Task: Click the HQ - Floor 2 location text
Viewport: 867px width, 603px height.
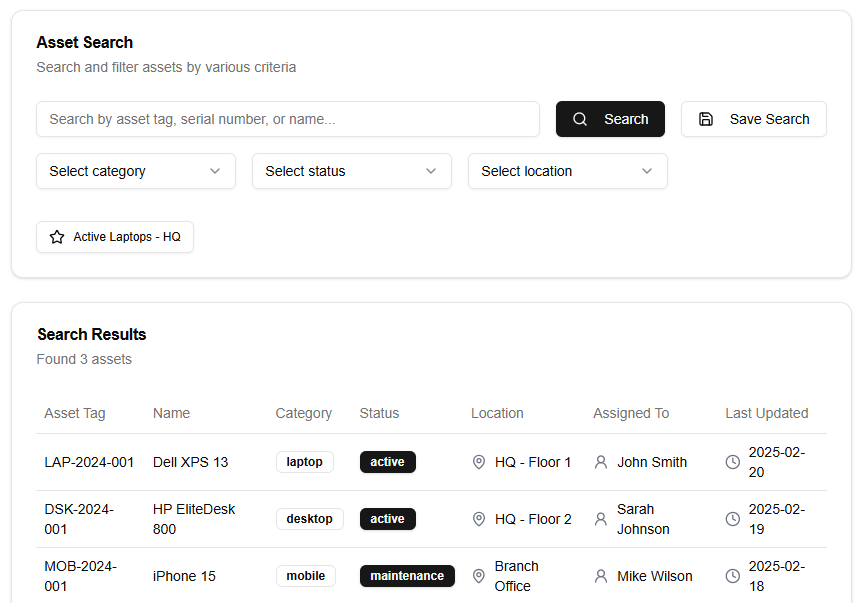Action: pyautogui.click(x=533, y=519)
